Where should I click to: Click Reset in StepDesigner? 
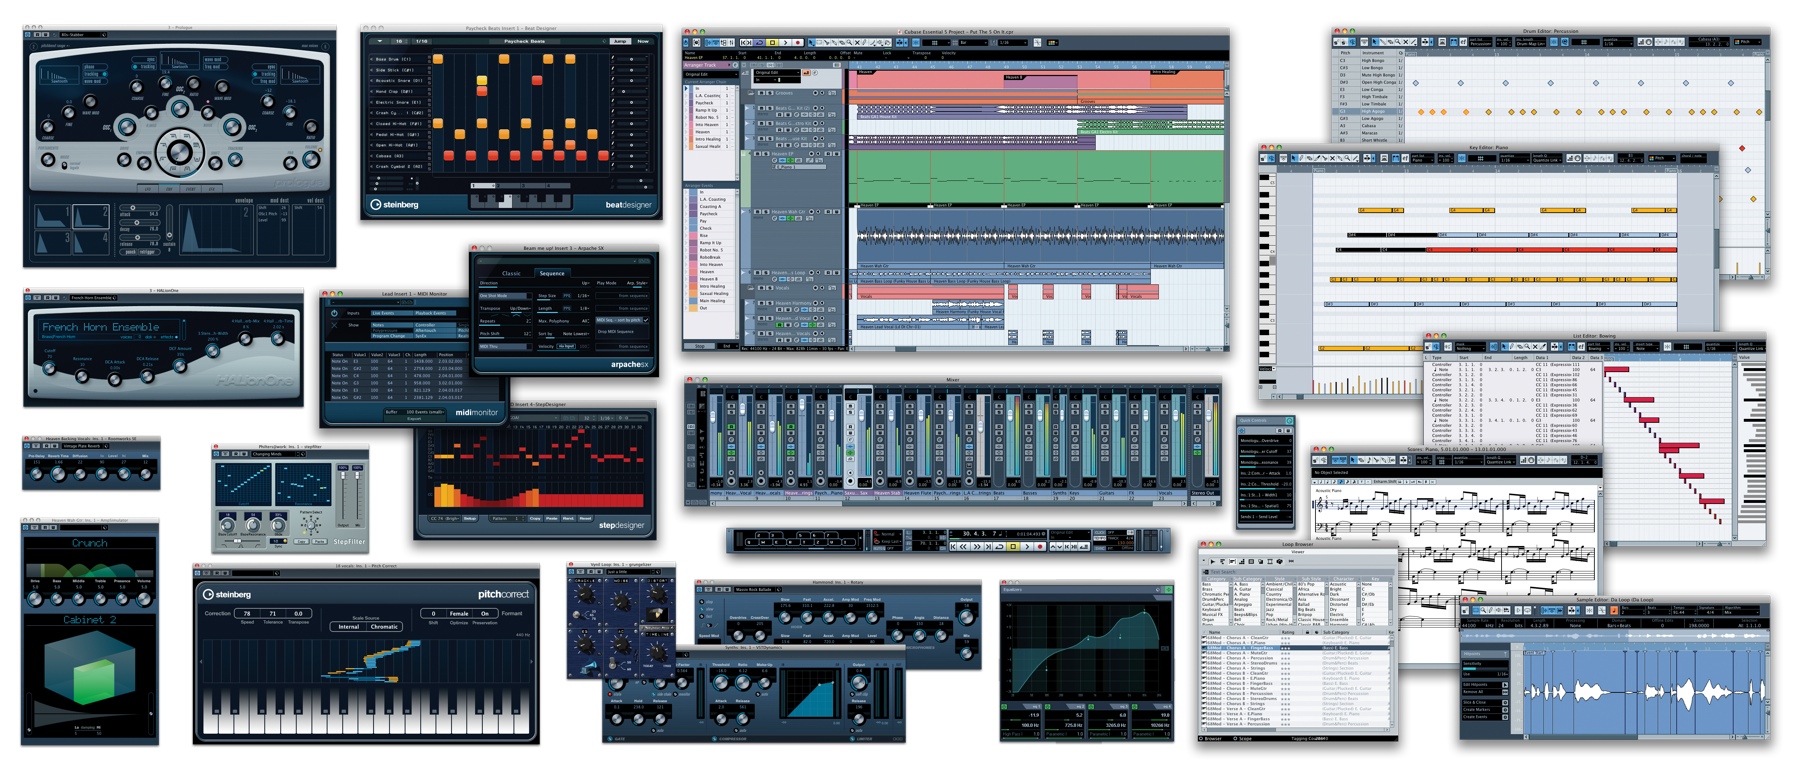pyautogui.click(x=585, y=518)
